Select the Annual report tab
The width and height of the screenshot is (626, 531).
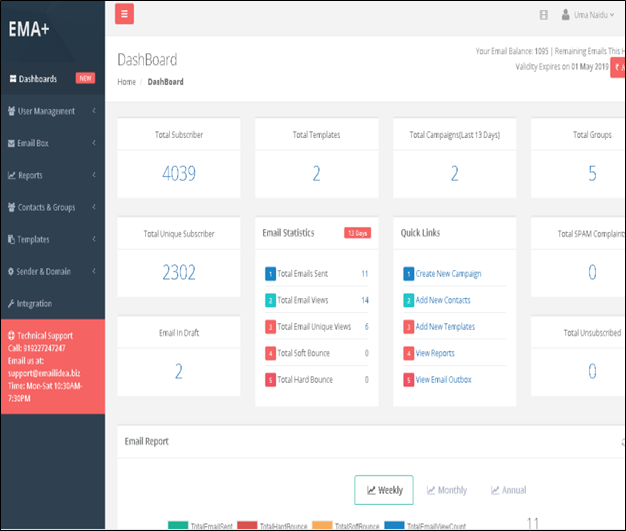(508, 490)
